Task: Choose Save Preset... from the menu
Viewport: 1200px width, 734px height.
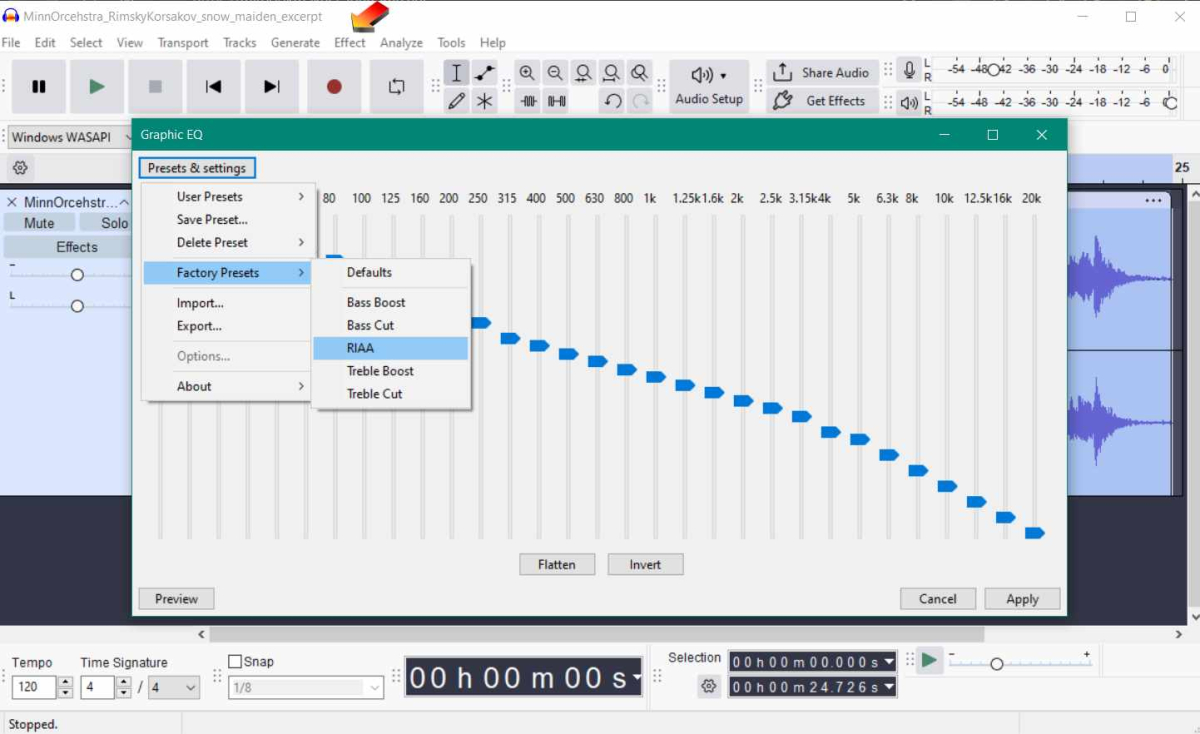Action: [x=229, y=220]
